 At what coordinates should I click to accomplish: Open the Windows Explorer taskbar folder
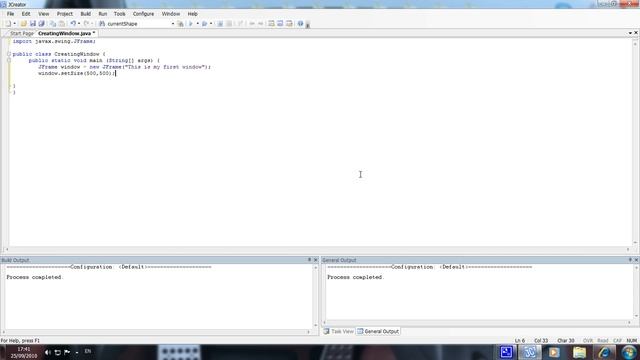(579, 352)
